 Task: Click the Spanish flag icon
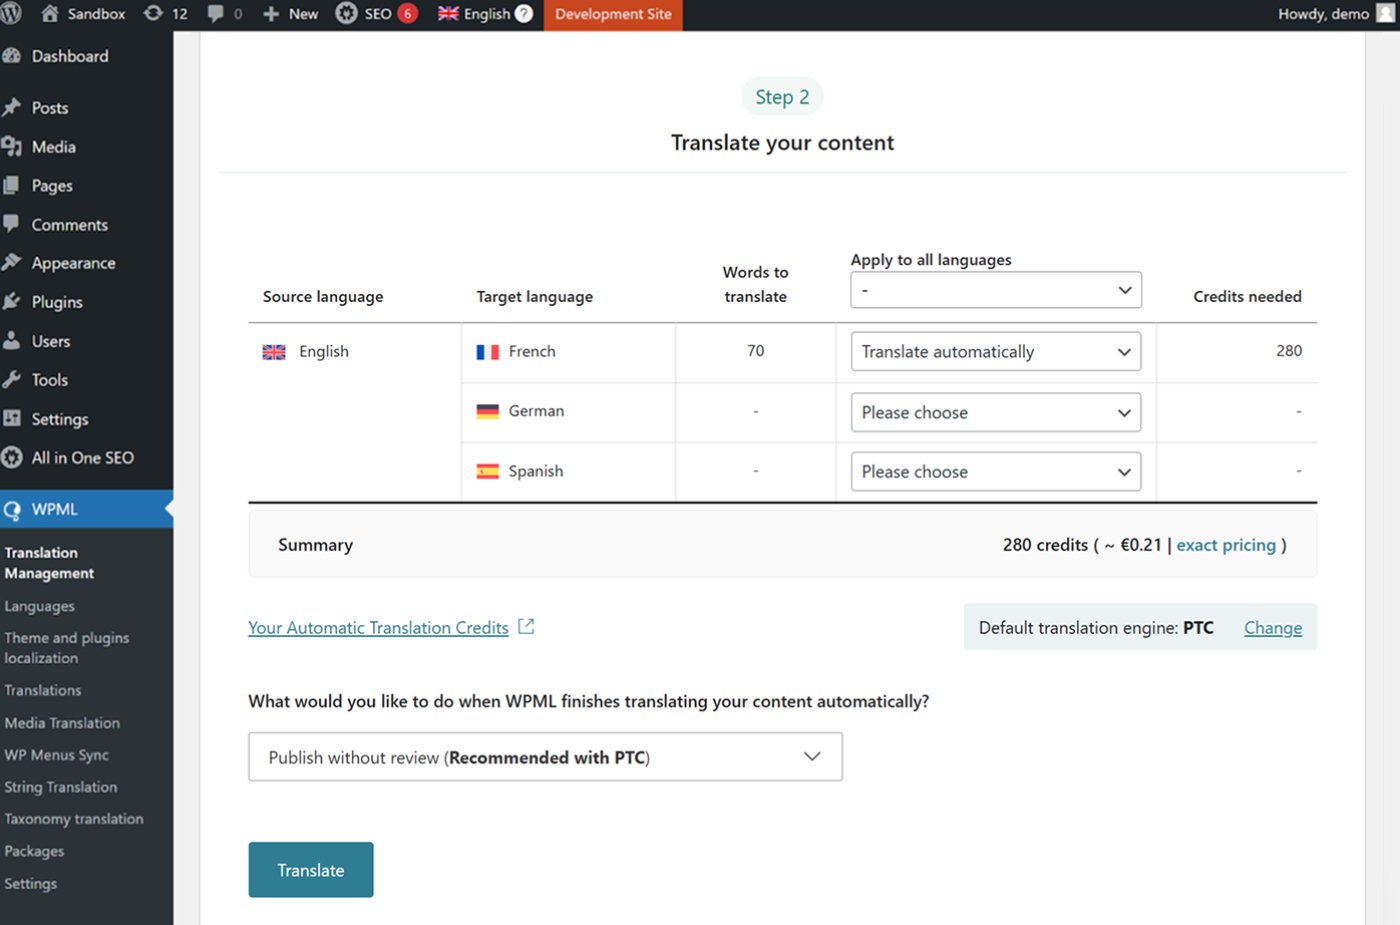click(488, 471)
